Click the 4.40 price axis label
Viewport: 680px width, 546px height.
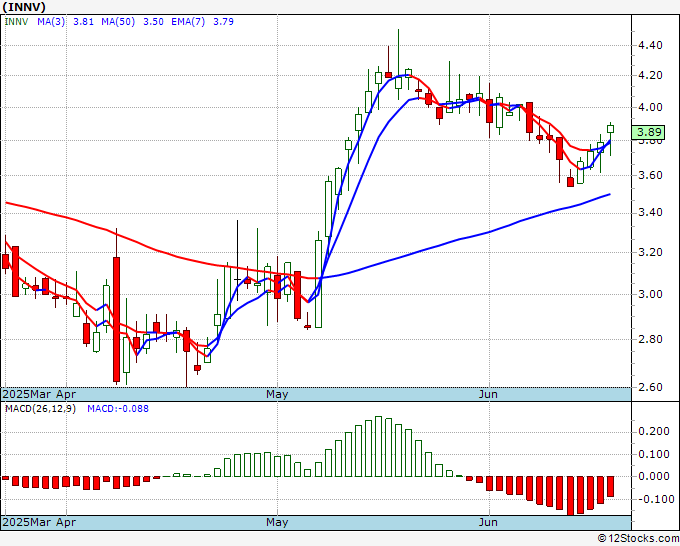(x=650, y=45)
